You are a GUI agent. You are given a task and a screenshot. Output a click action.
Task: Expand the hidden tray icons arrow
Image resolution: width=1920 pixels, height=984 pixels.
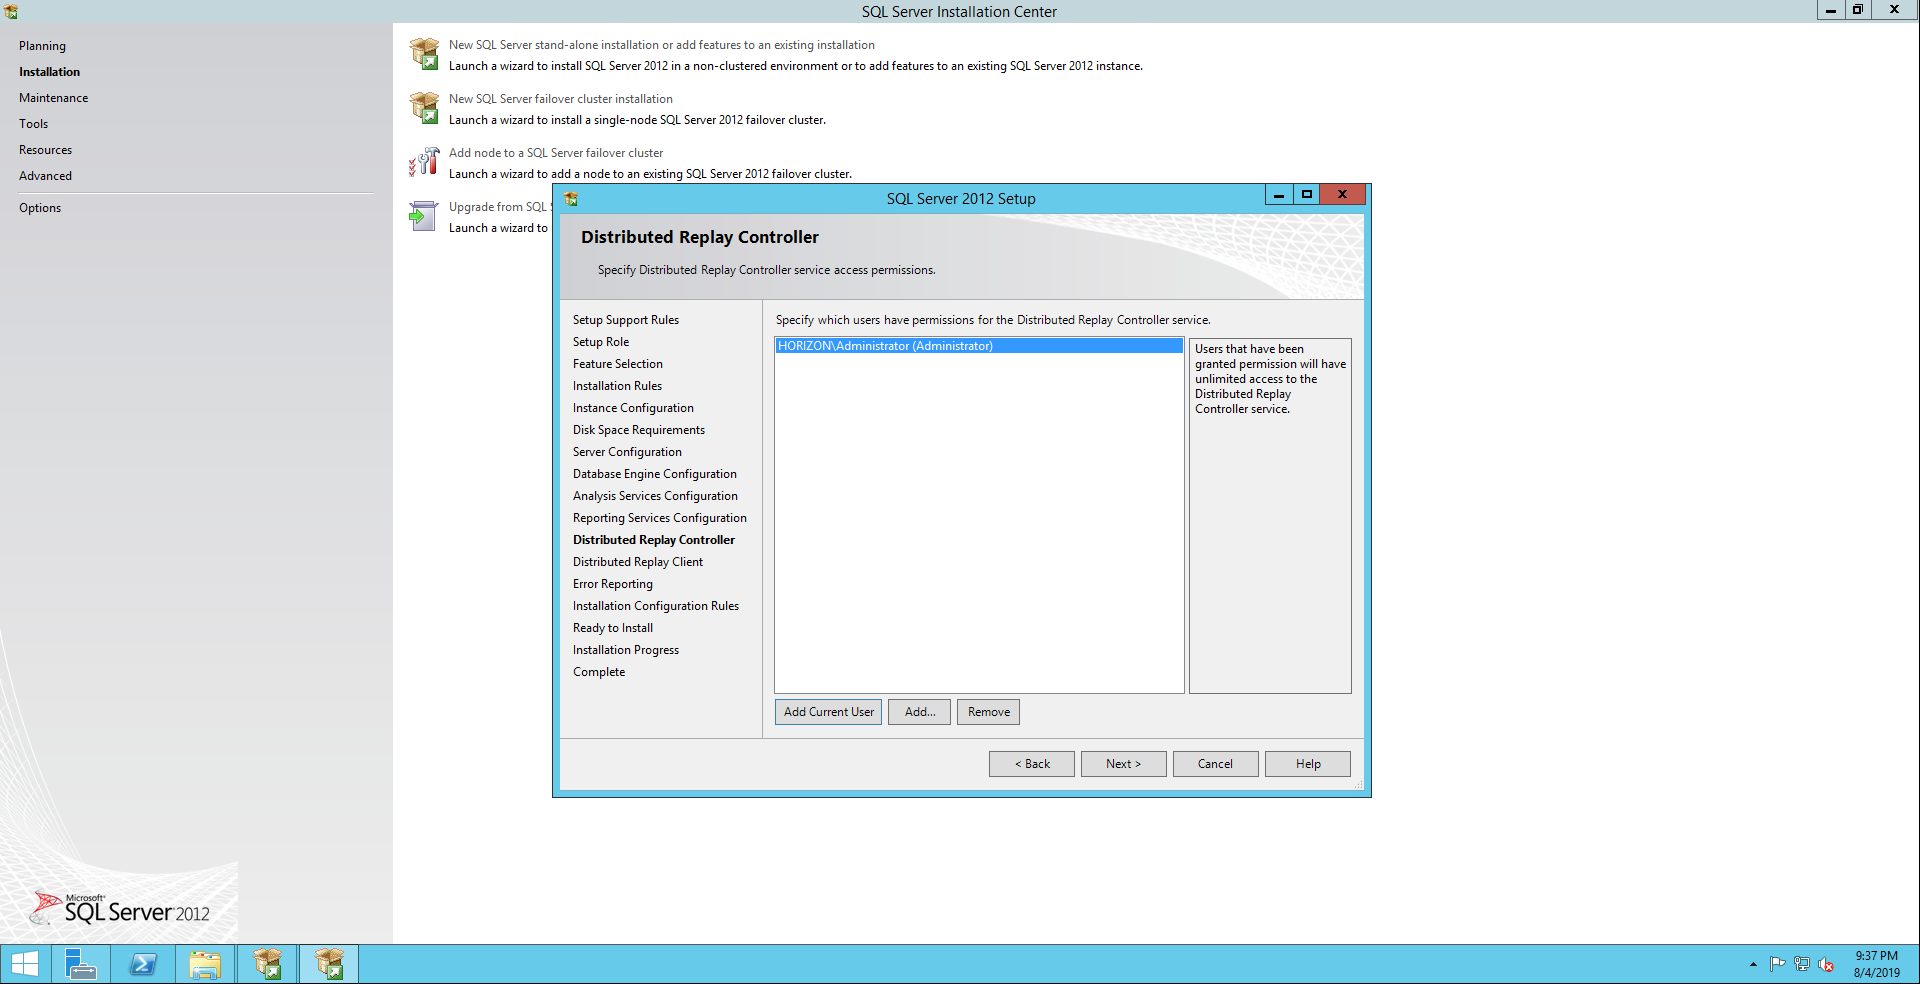[1753, 964]
